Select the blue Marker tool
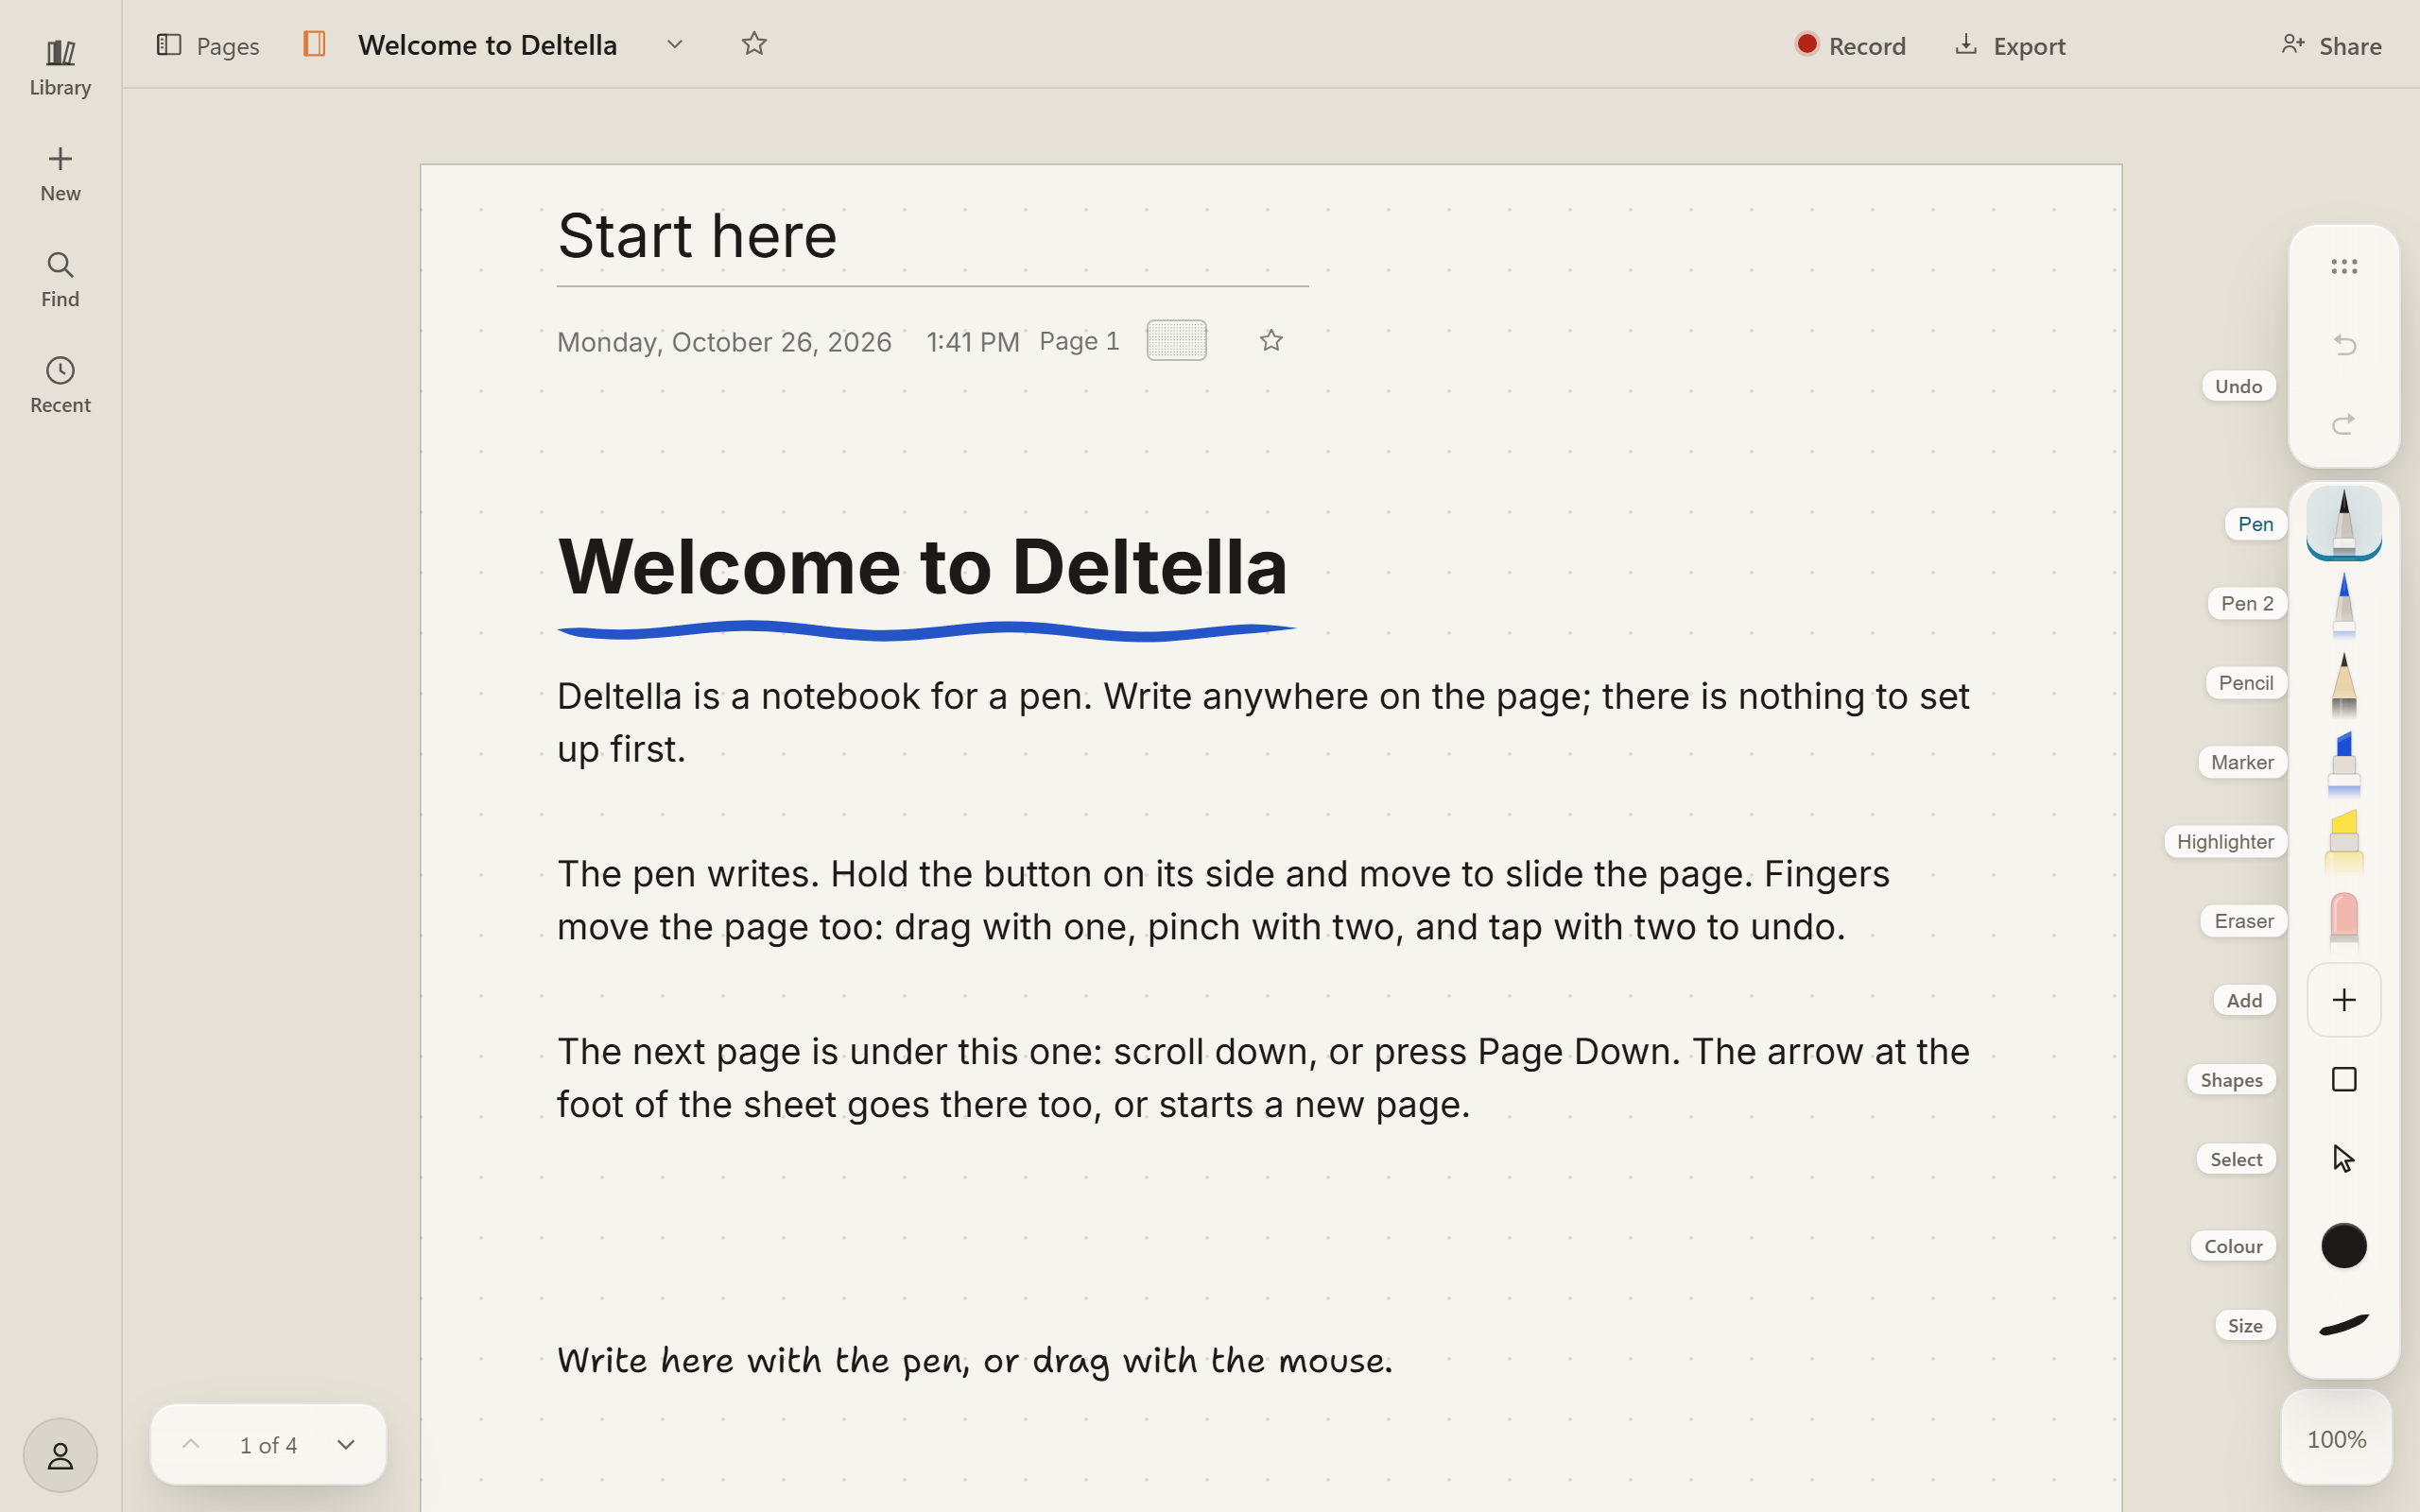Image resolution: width=2420 pixels, height=1512 pixels. click(x=2344, y=762)
